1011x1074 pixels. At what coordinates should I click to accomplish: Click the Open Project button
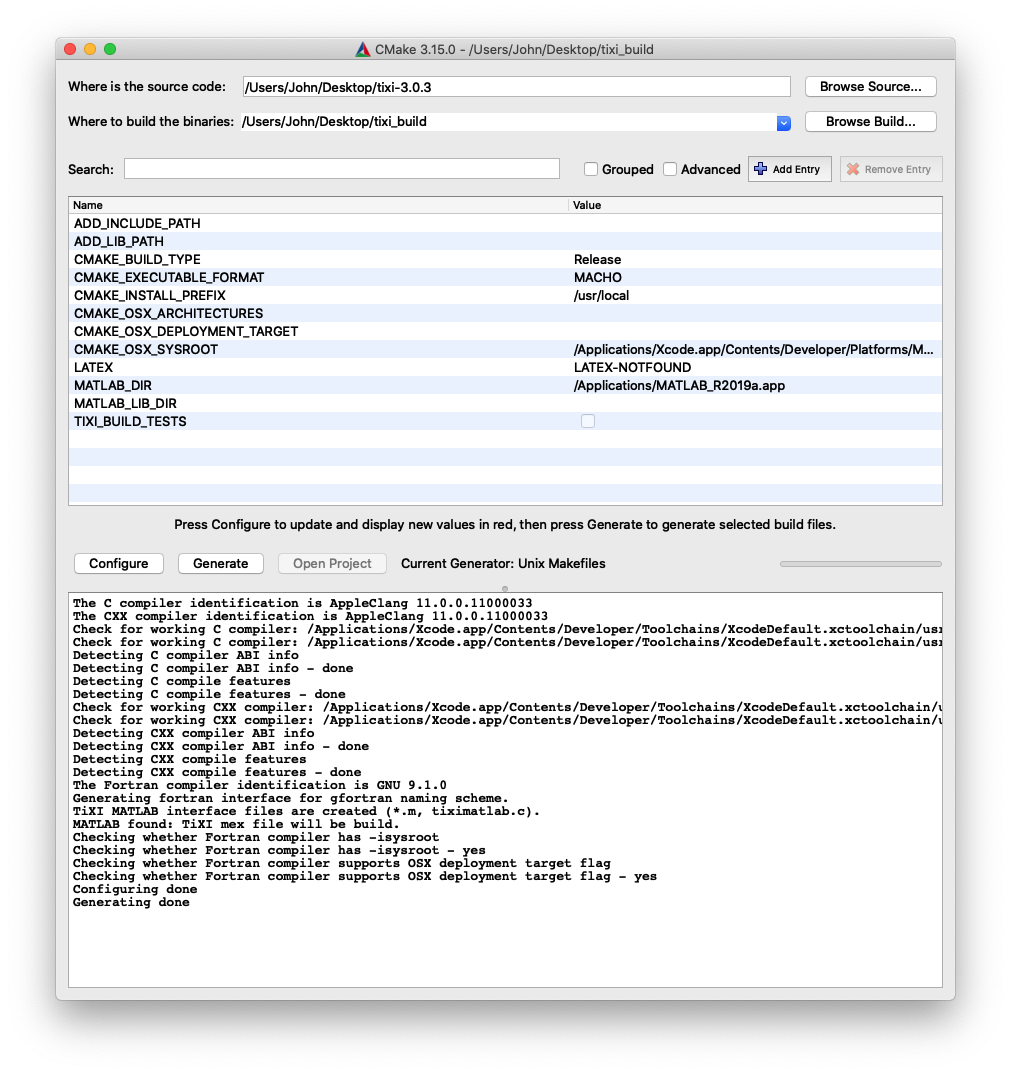[332, 564]
